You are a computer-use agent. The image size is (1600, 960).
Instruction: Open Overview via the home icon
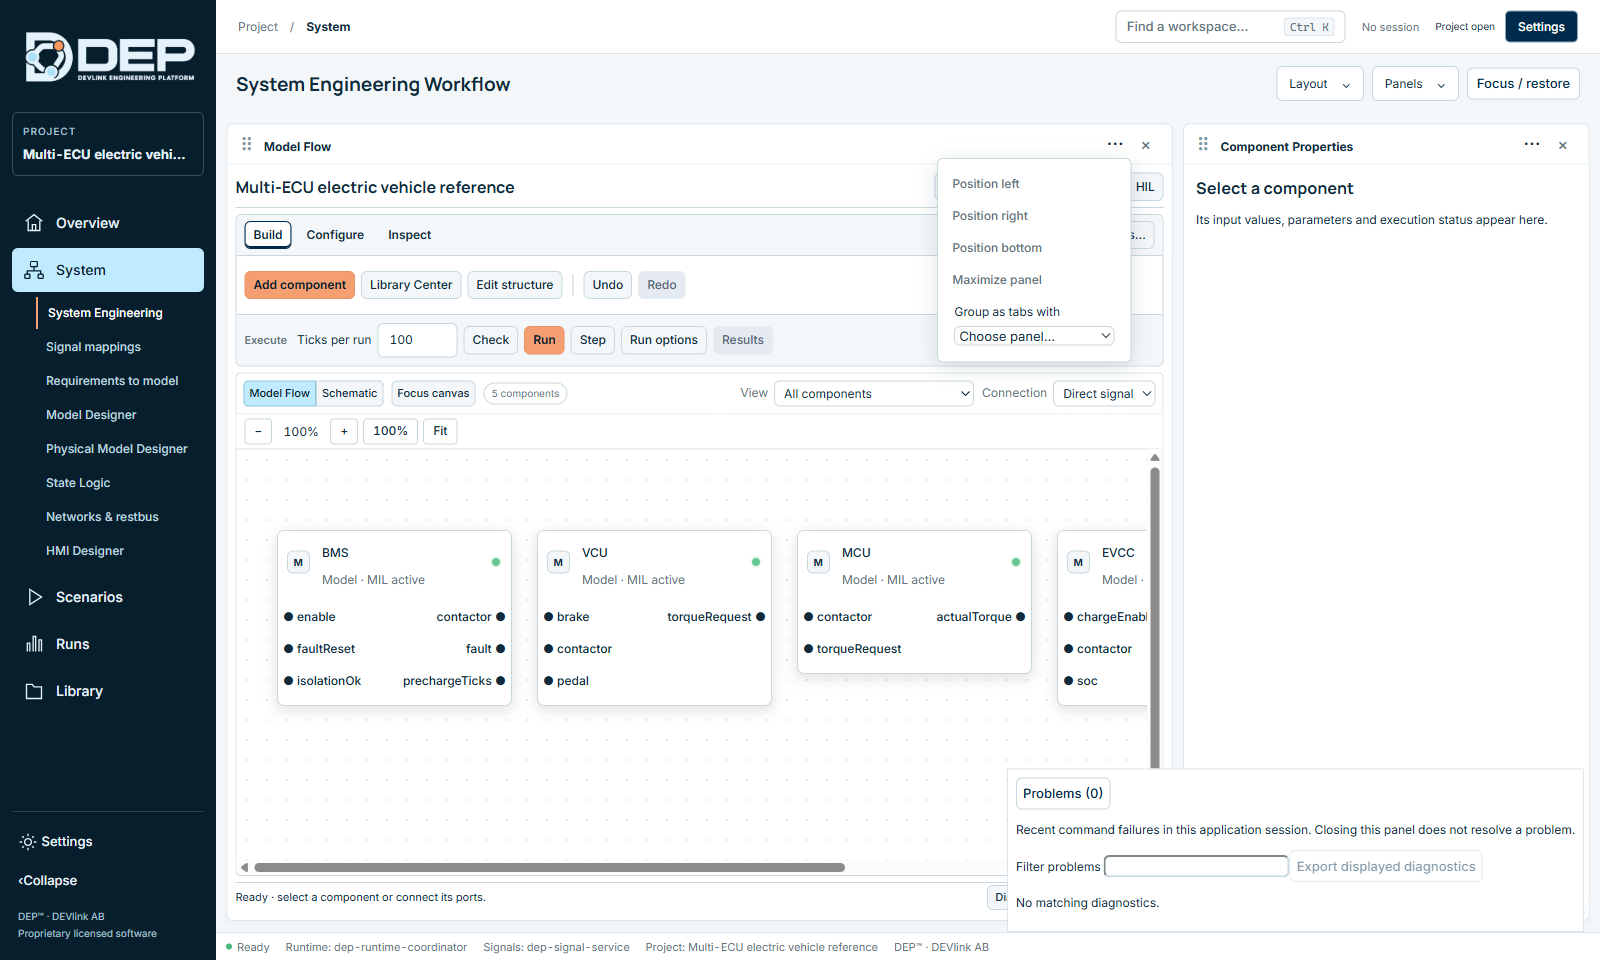click(34, 223)
